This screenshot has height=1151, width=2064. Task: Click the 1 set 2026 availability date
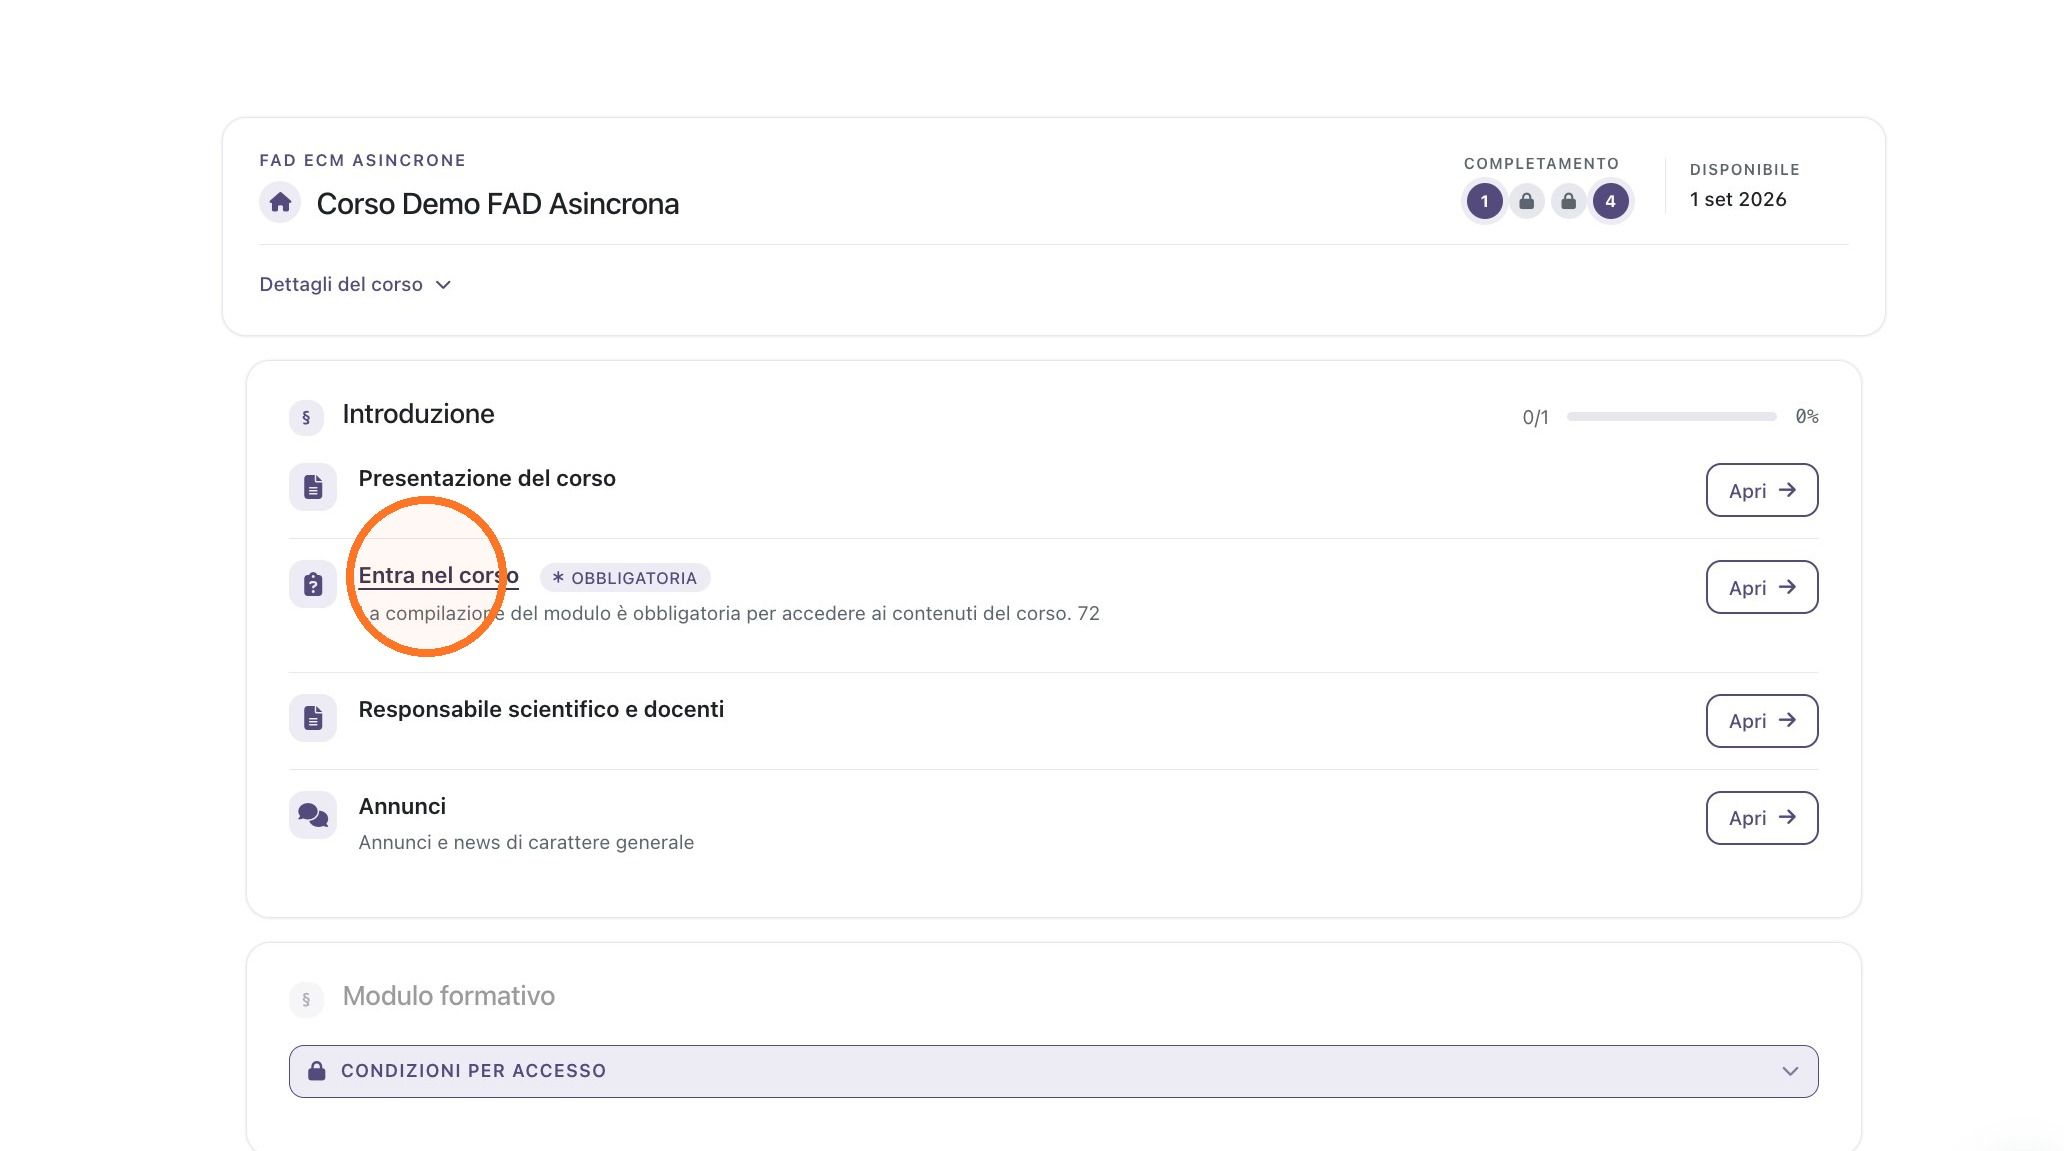click(1738, 199)
